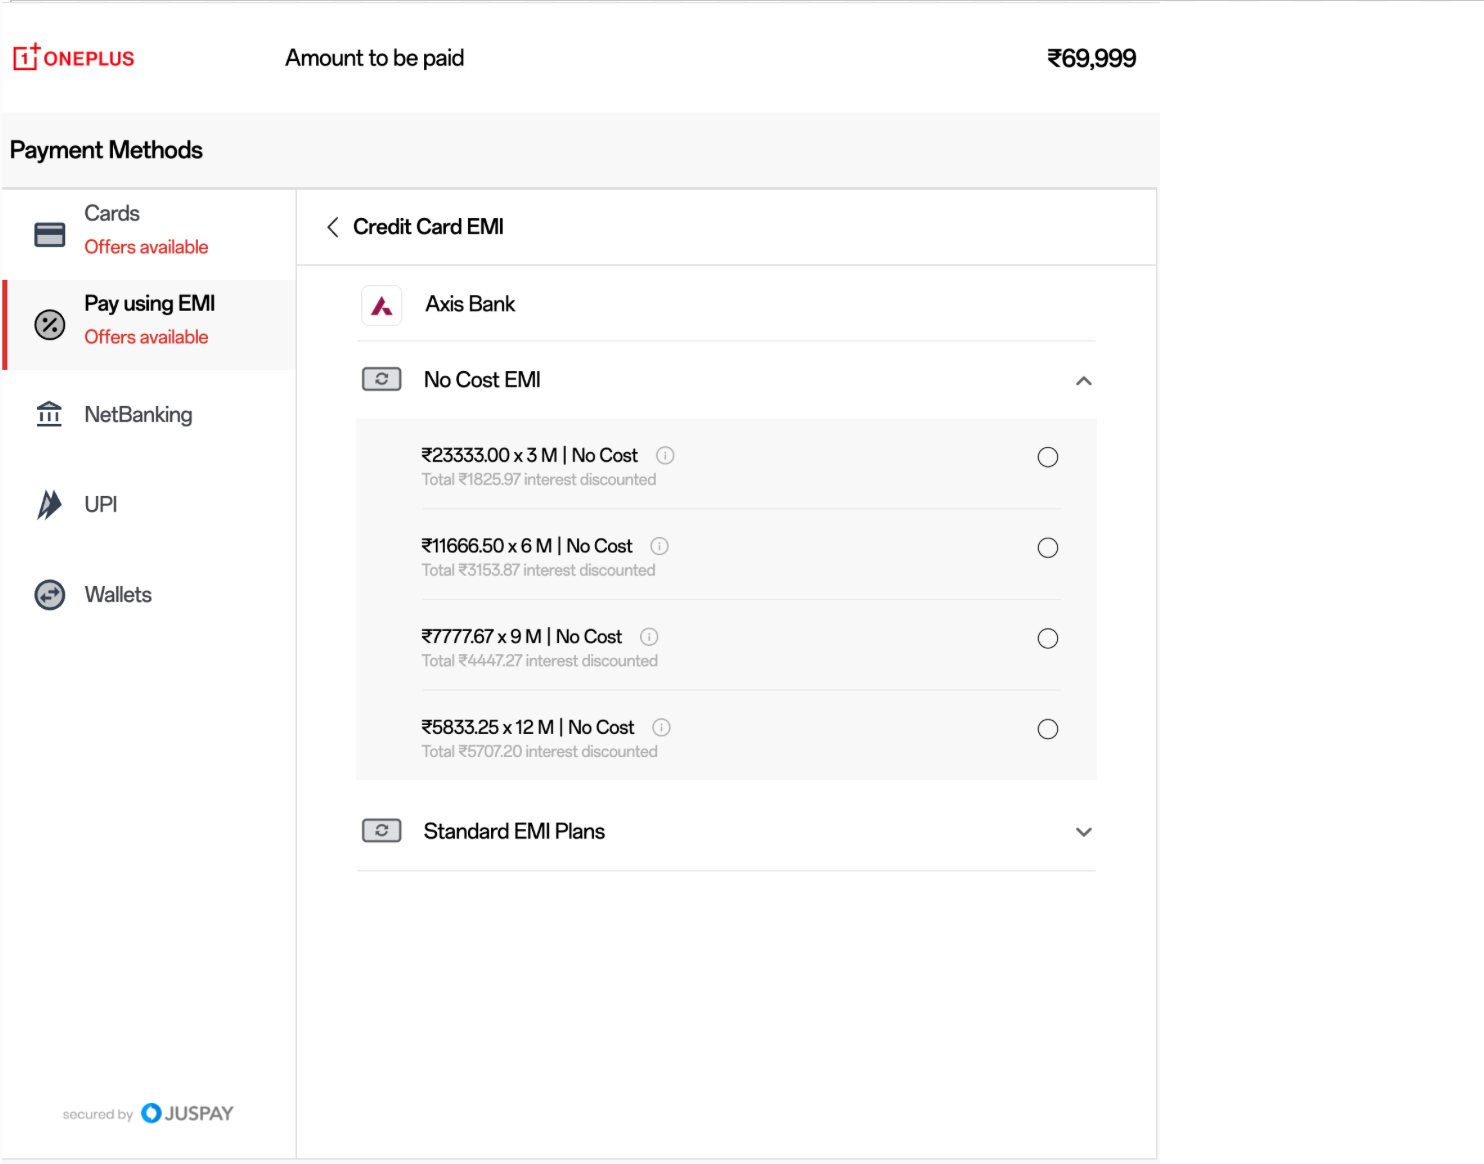Click info icon for 3 month EMI plan
The width and height of the screenshot is (1484, 1164).
pos(665,456)
